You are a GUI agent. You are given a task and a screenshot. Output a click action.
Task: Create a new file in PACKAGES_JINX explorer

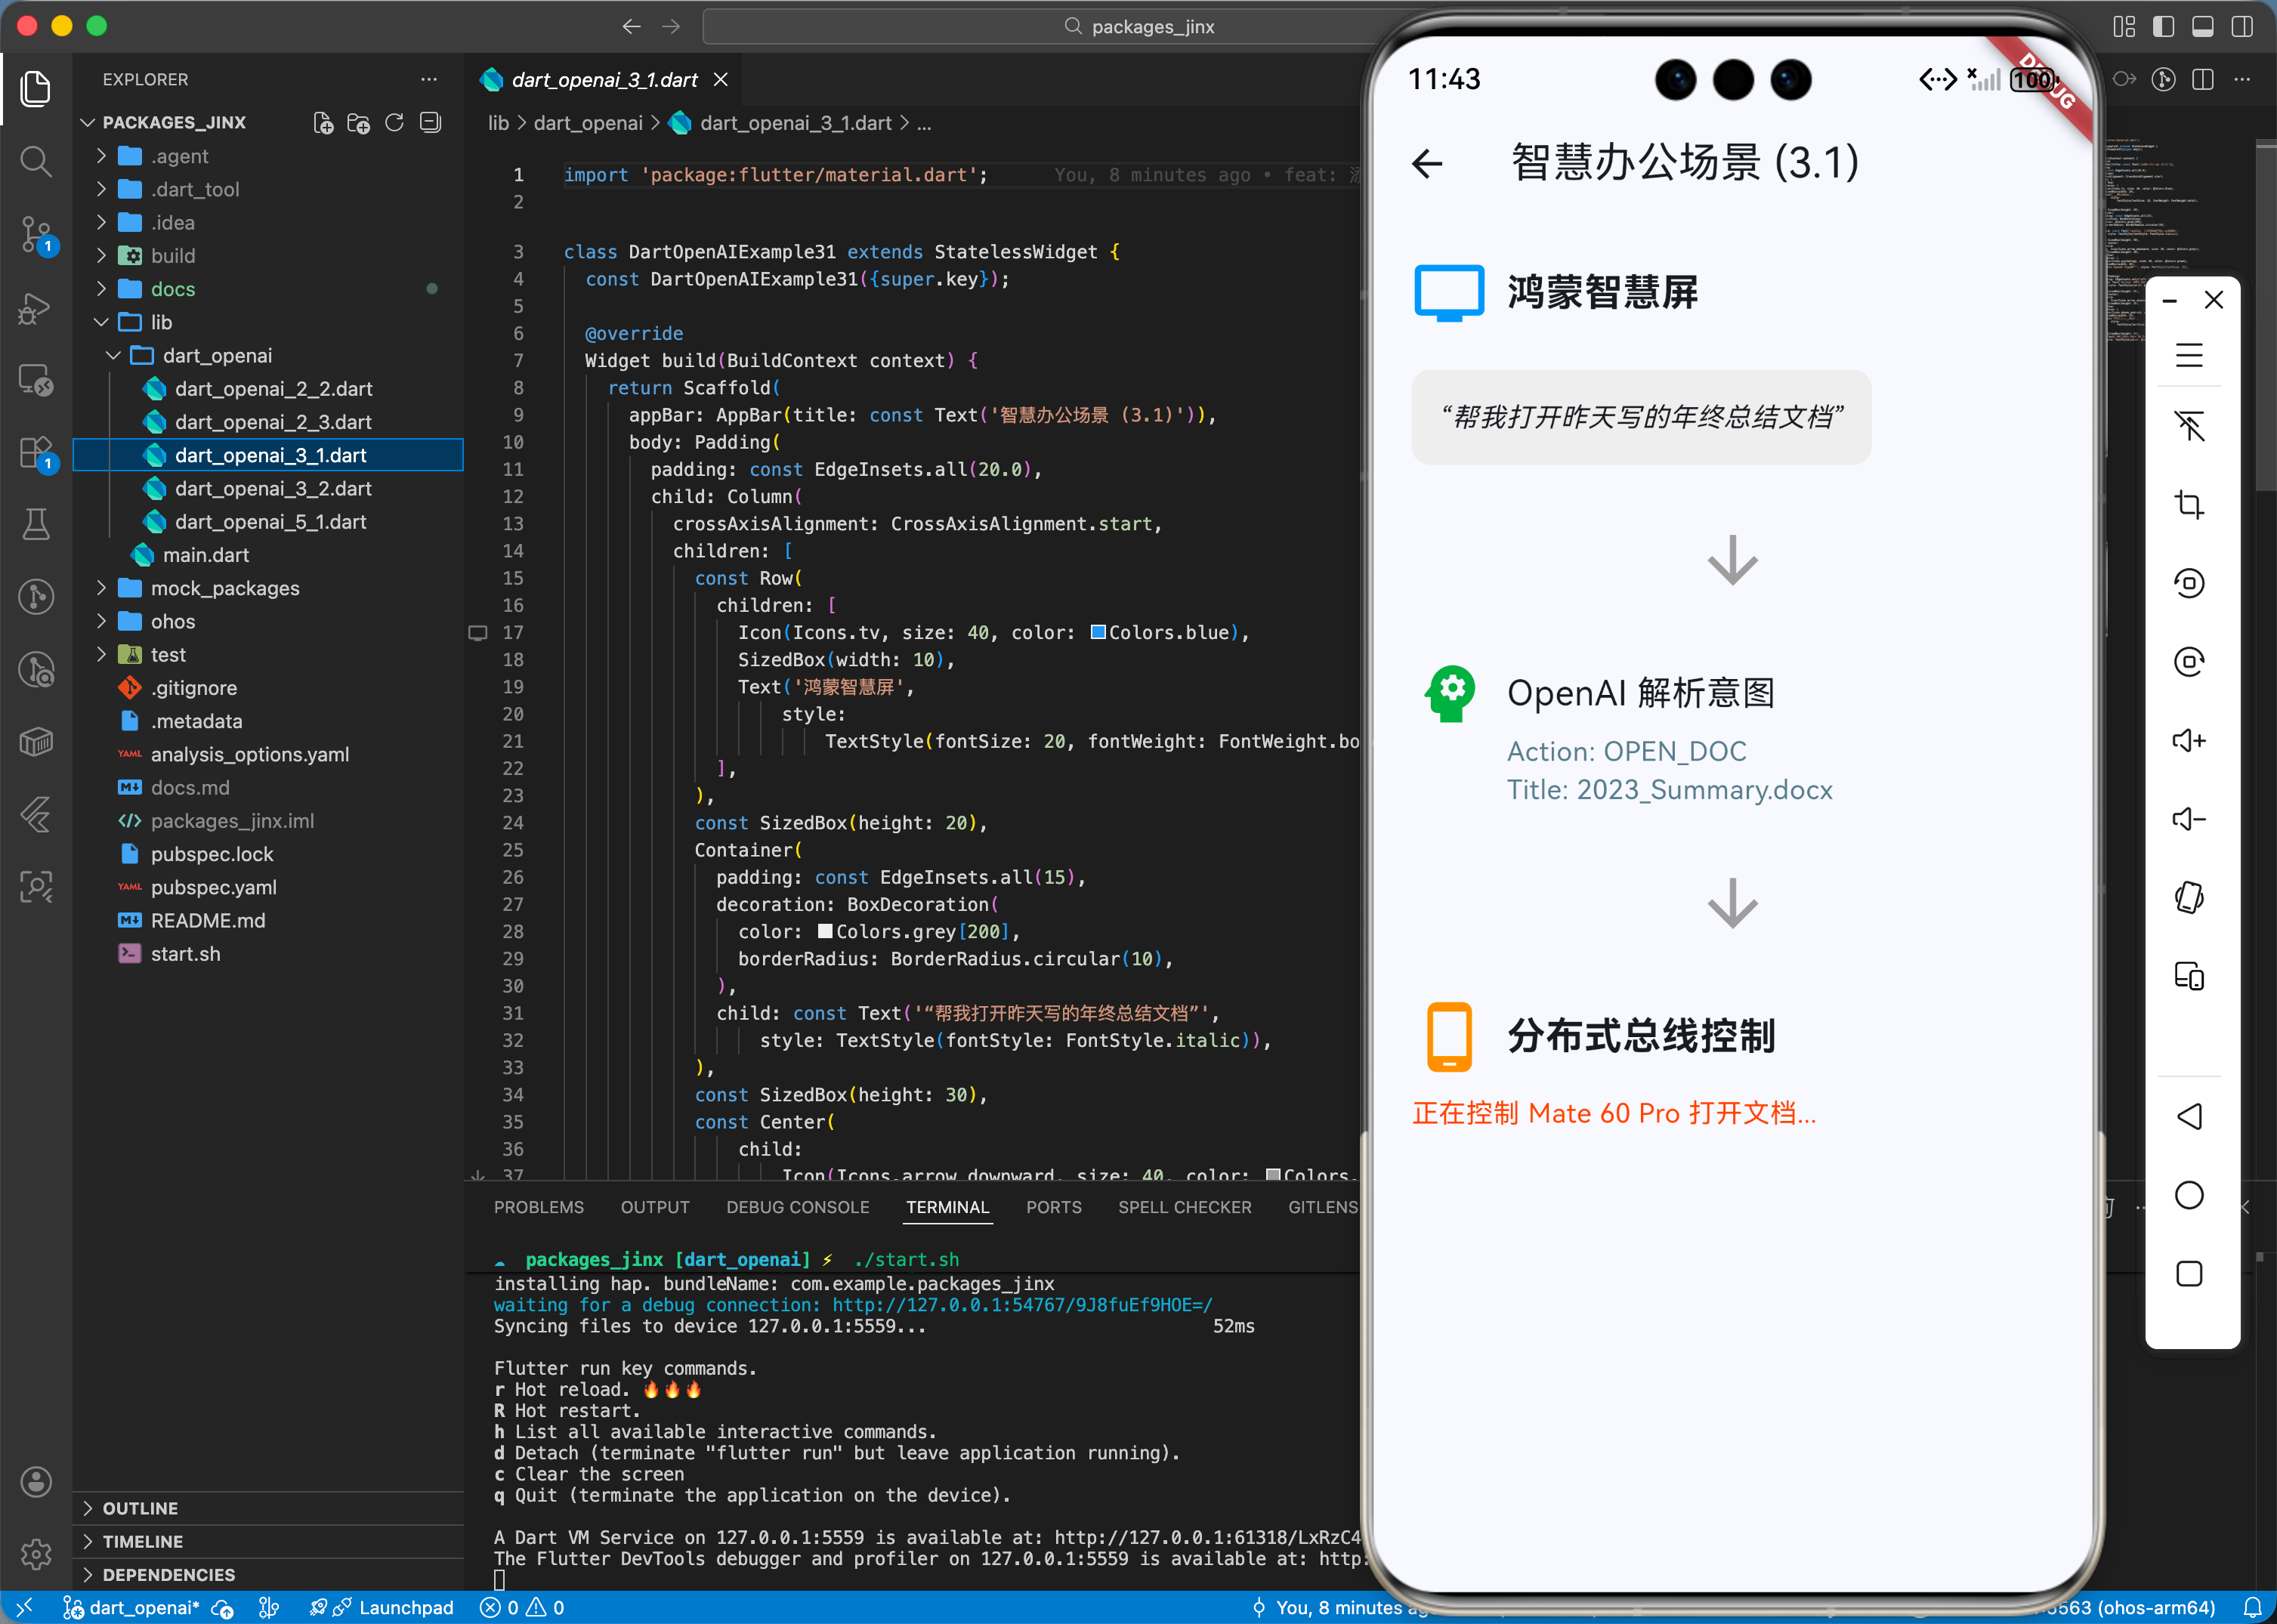[x=322, y=122]
